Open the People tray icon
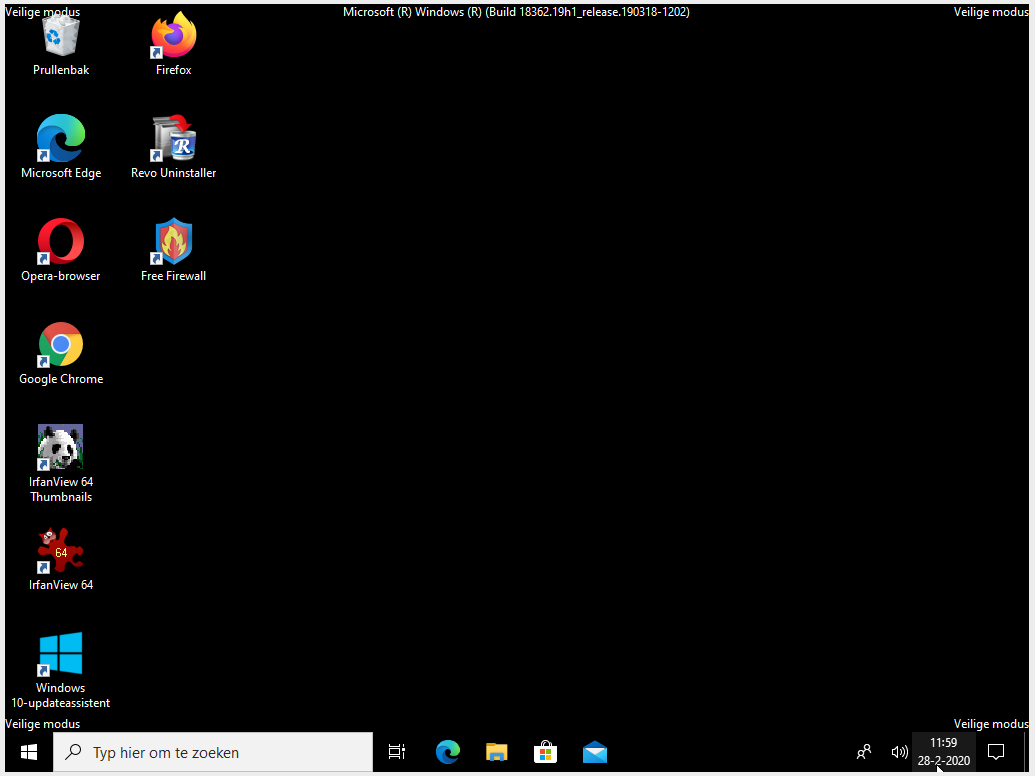Screen dimensions: 1035x776 (x=864, y=752)
